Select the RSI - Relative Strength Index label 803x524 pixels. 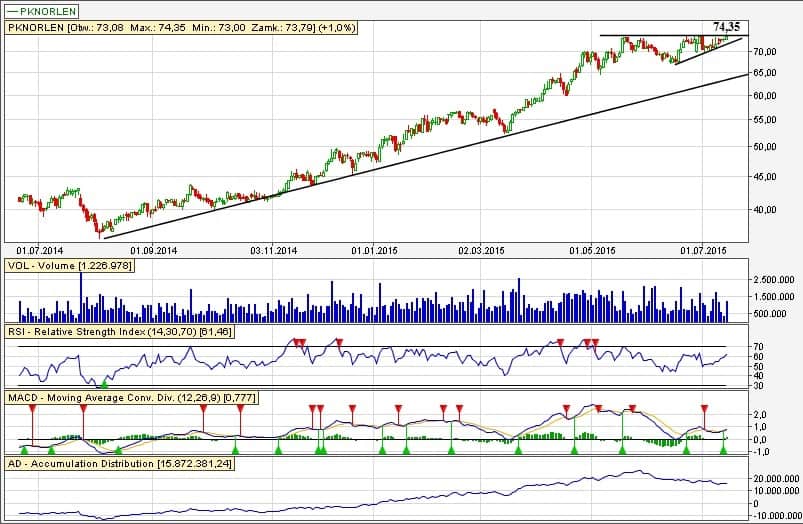click(x=120, y=330)
